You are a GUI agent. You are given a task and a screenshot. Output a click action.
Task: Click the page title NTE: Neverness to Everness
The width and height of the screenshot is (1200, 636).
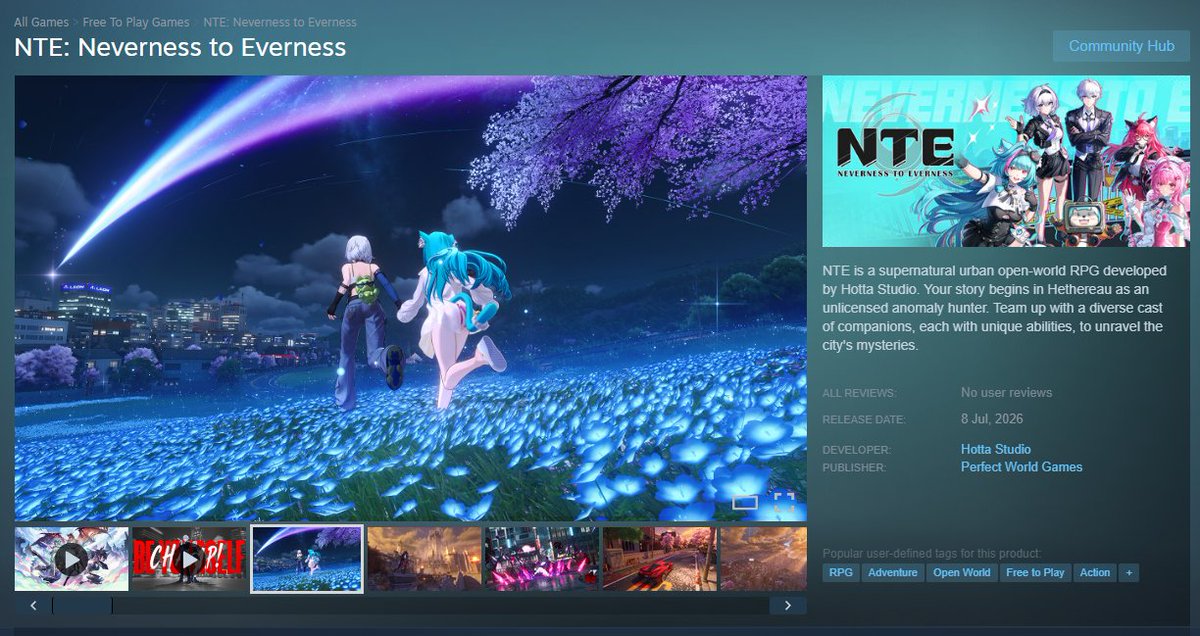tap(180, 47)
